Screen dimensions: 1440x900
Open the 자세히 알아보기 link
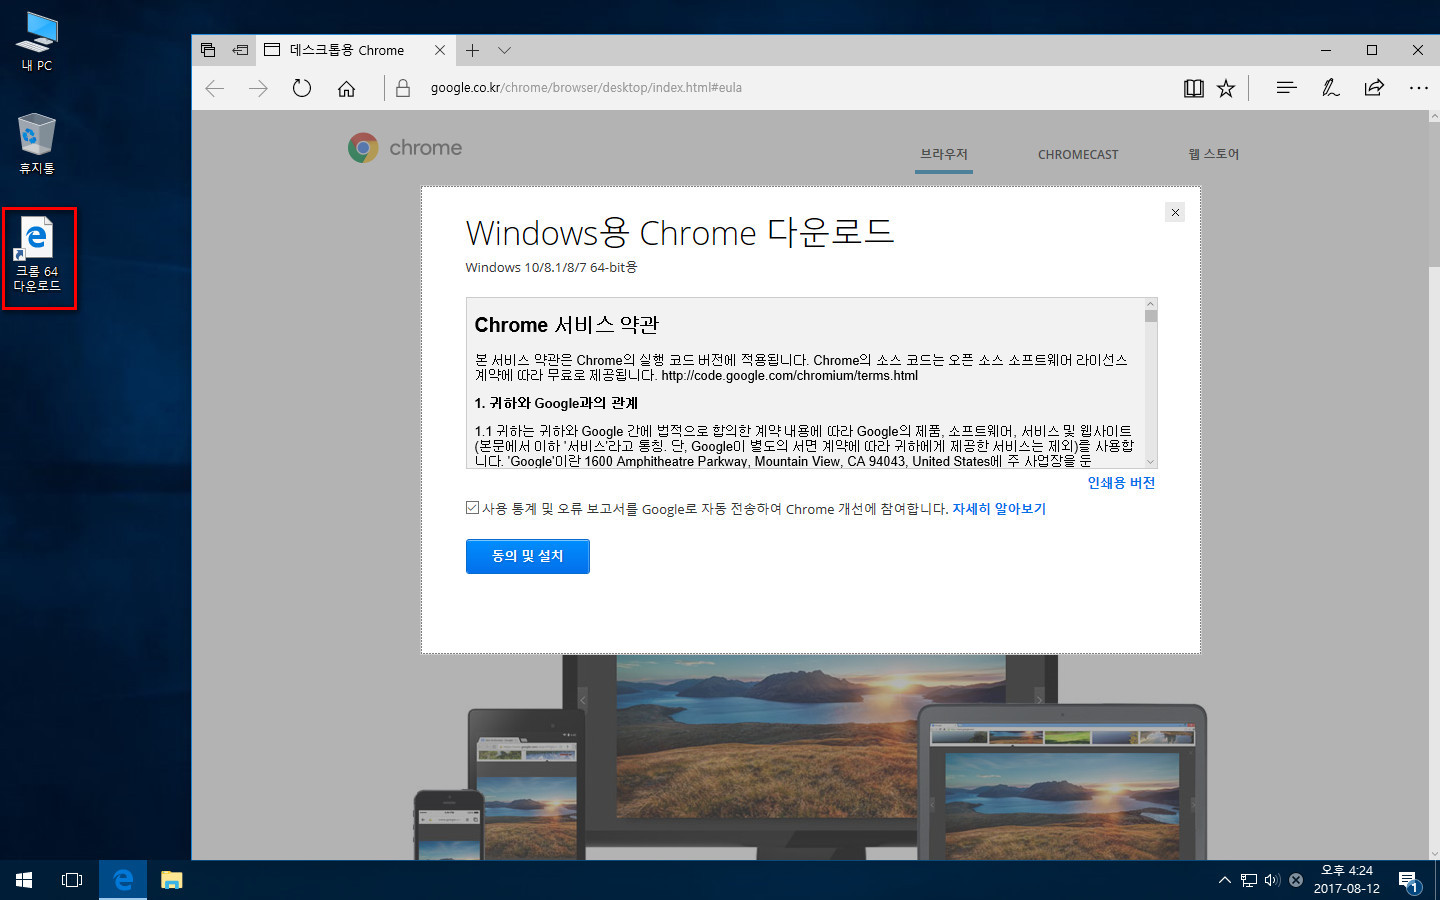999,509
